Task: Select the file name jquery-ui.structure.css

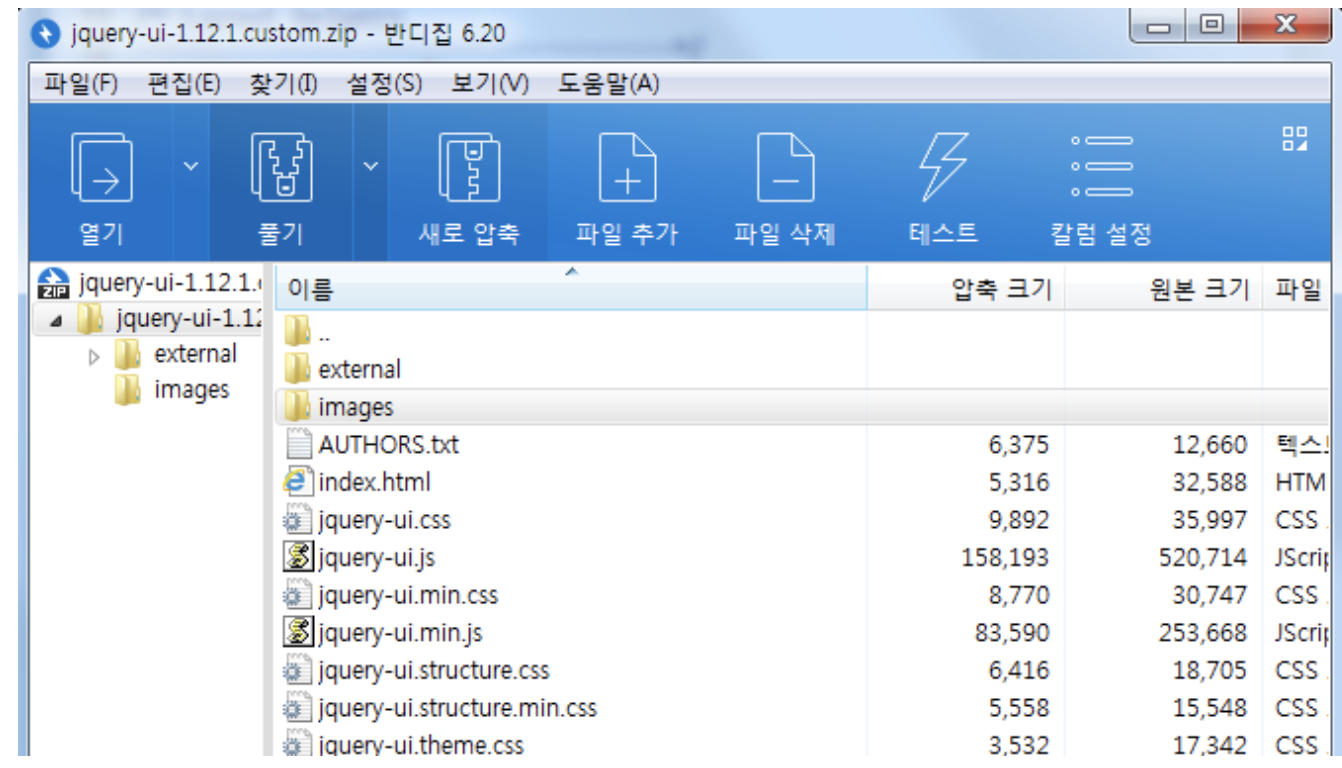Action: coord(434,671)
